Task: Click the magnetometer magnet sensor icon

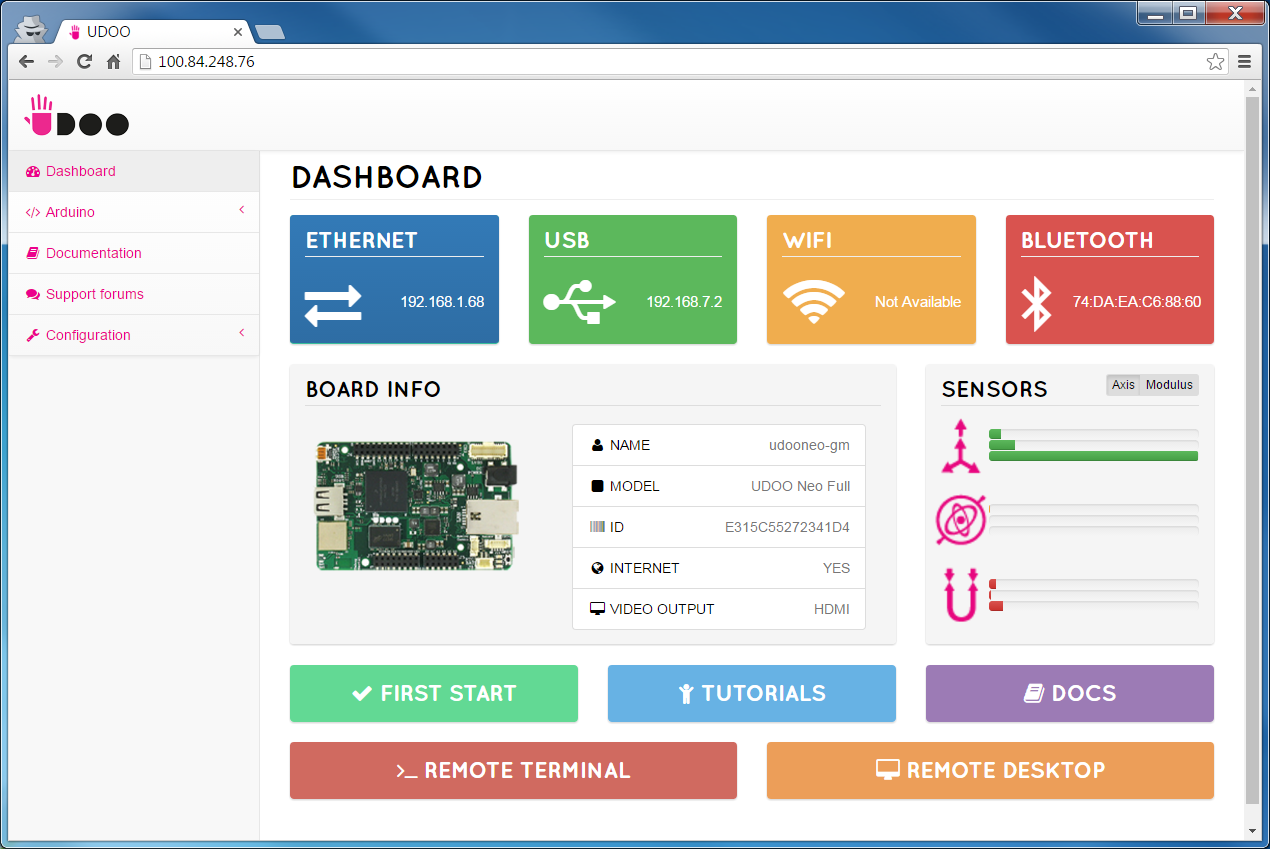Action: (961, 595)
